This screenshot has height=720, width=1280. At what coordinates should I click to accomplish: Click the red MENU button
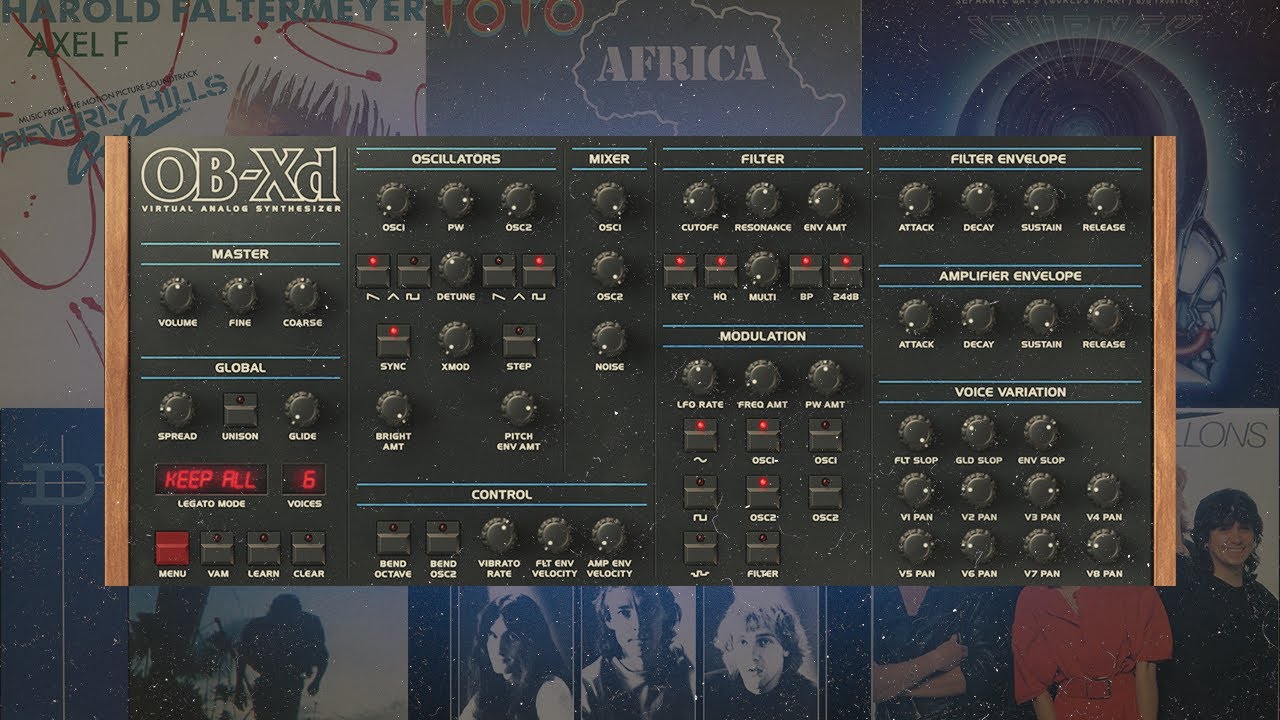click(x=172, y=548)
